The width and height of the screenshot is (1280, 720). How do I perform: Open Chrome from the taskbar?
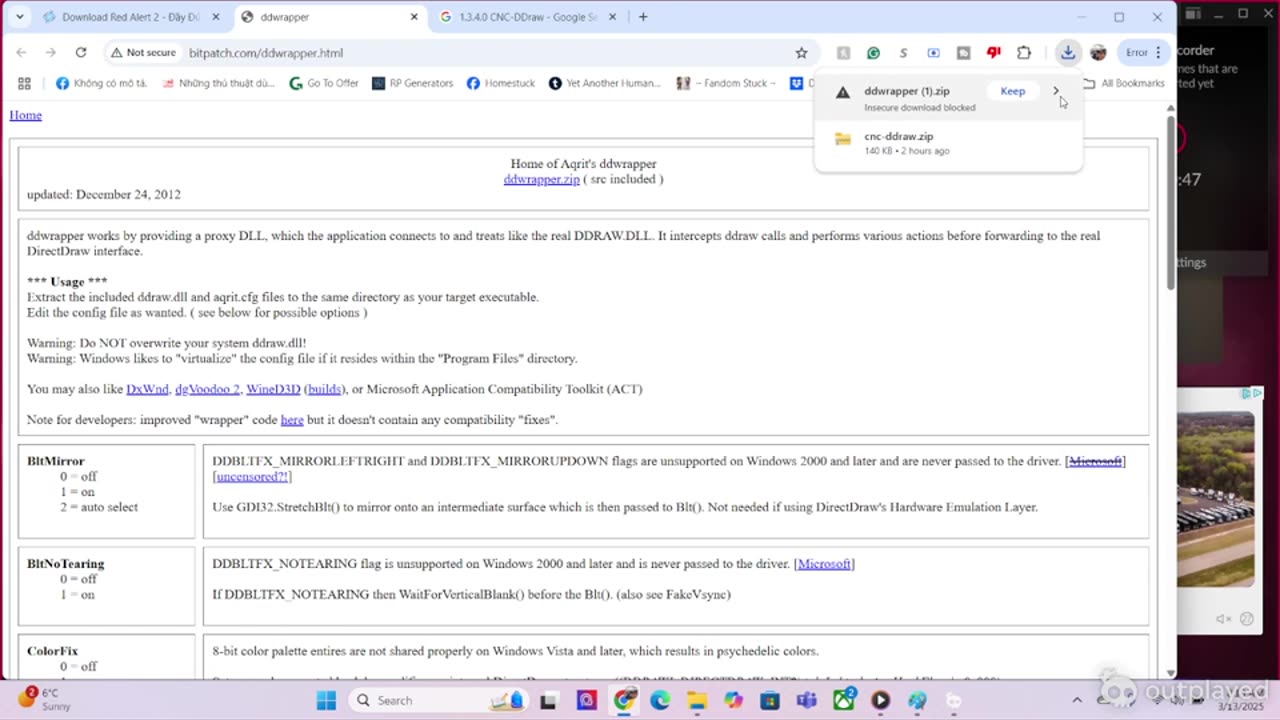point(624,700)
